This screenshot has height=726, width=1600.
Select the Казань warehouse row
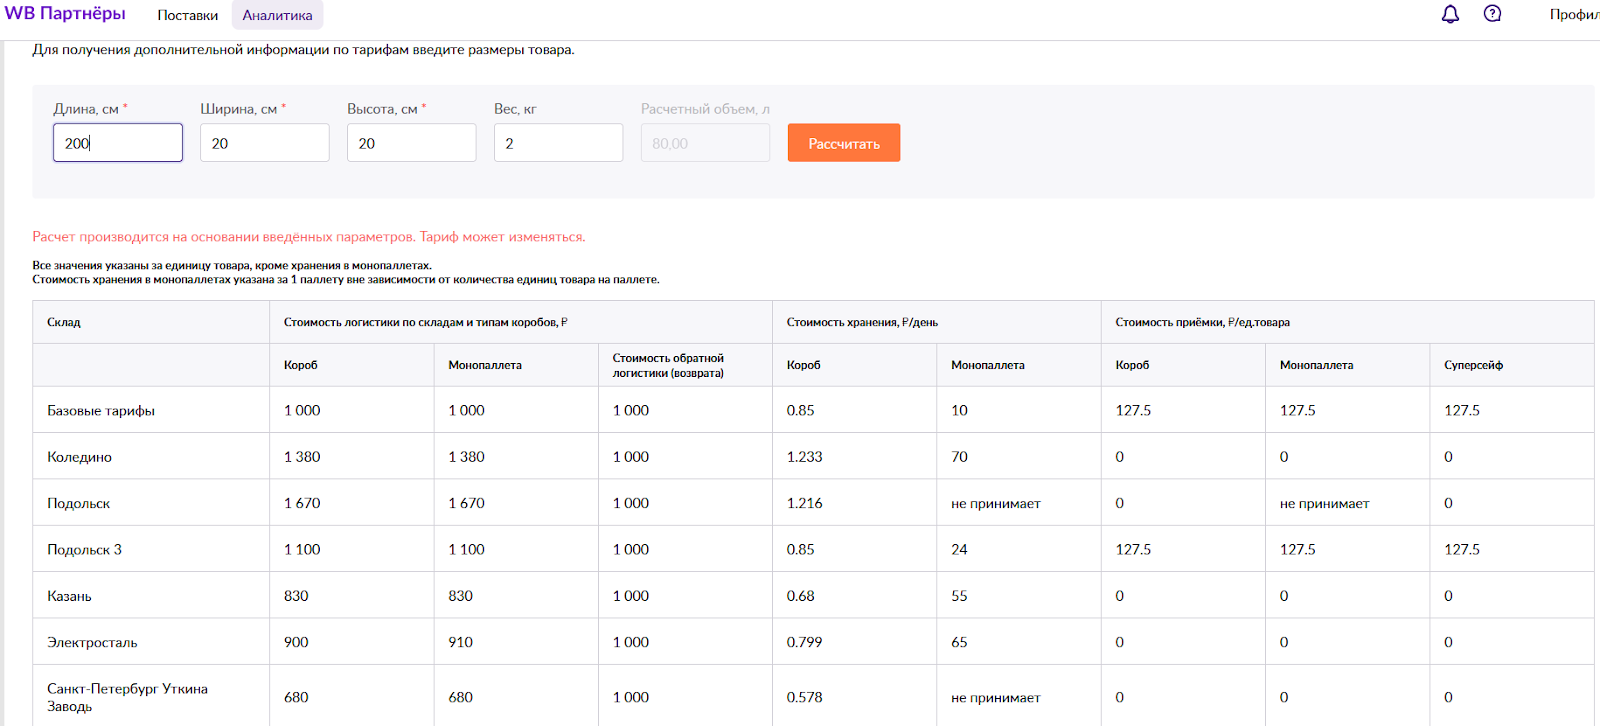tap(814, 595)
